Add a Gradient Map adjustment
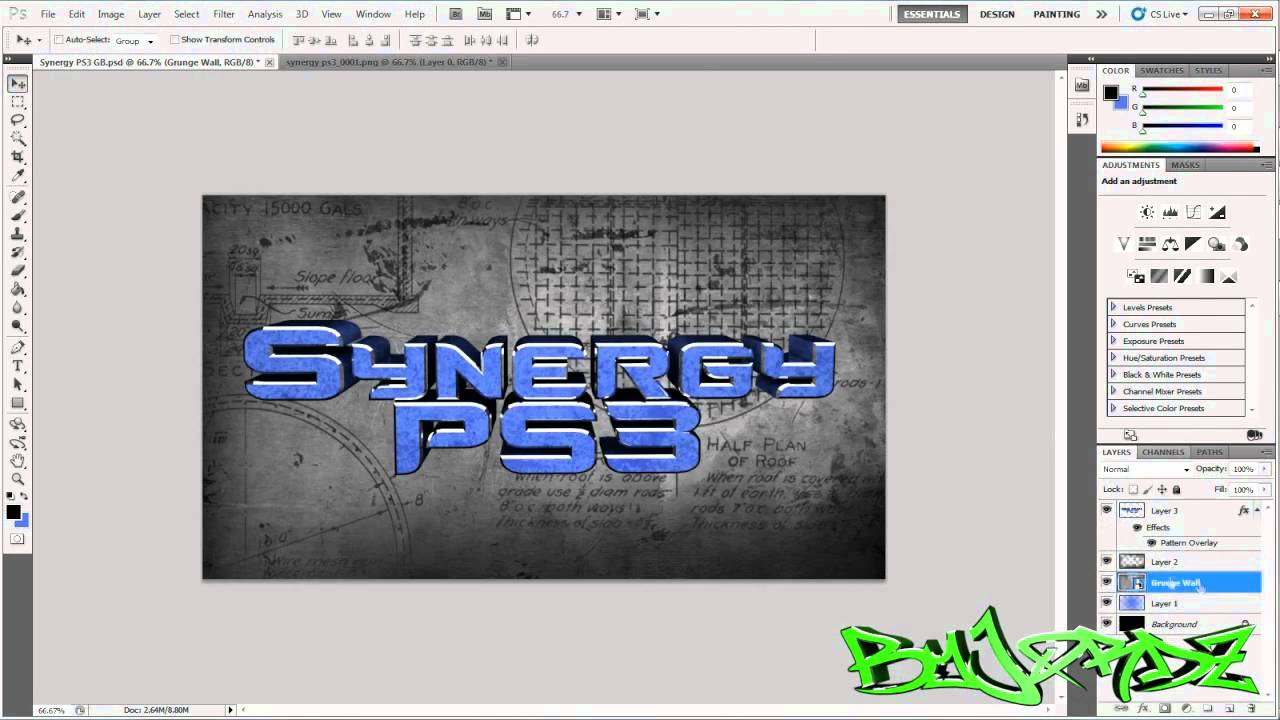This screenshot has width=1280, height=720. click(x=1207, y=276)
